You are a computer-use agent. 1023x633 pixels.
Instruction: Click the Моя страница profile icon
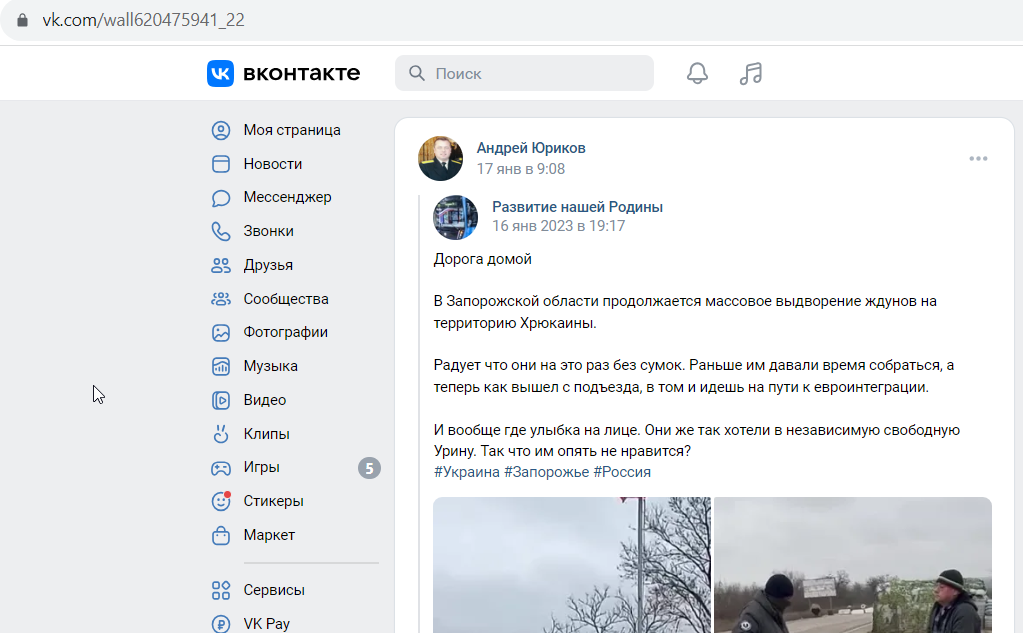coord(221,131)
